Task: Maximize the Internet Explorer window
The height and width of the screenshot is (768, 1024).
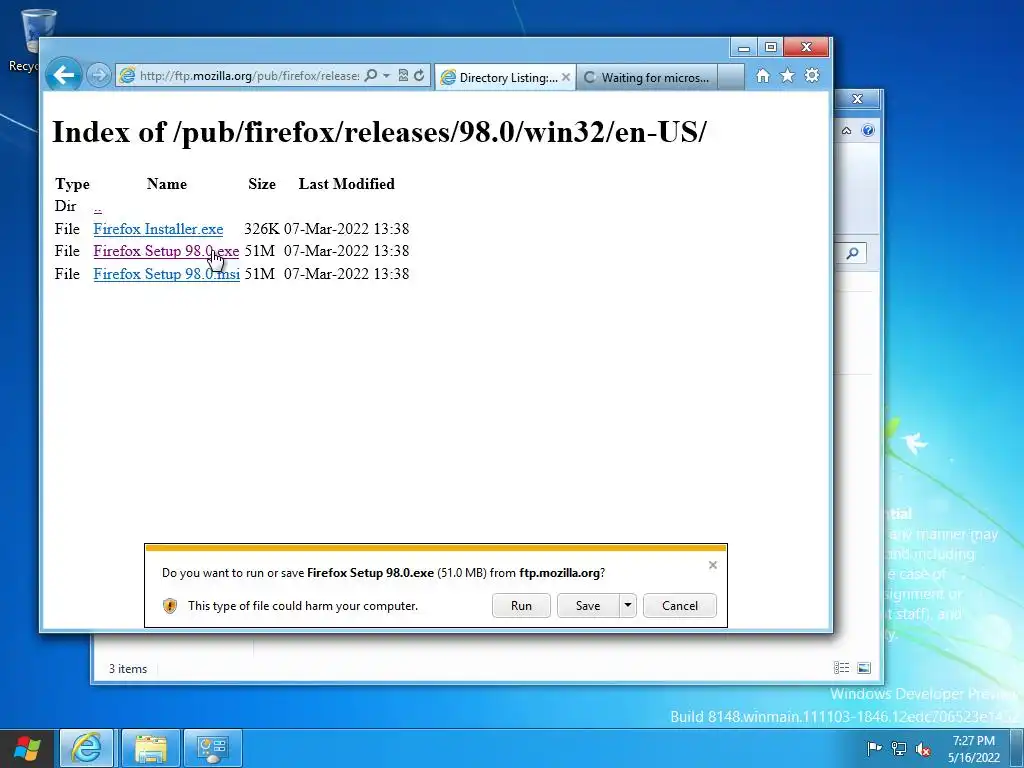Action: 771,48
